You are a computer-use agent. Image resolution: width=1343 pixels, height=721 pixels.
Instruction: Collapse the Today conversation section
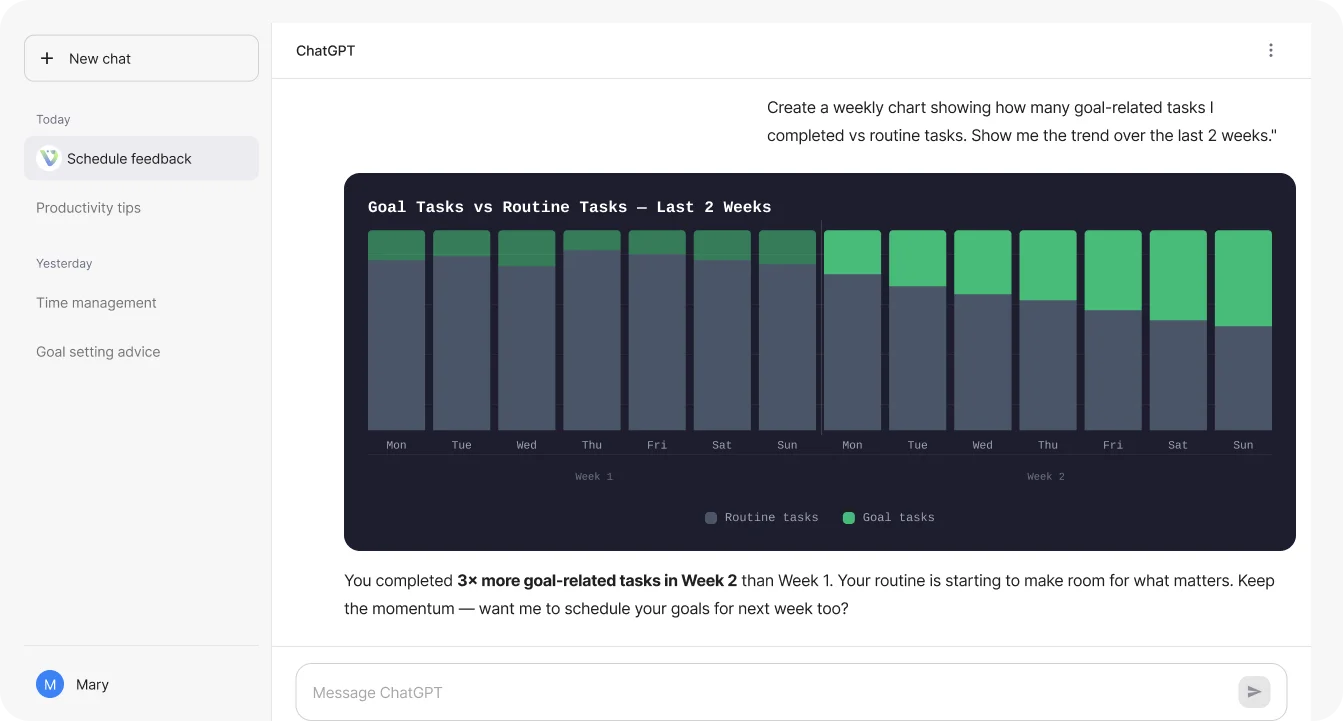coord(53,119)
